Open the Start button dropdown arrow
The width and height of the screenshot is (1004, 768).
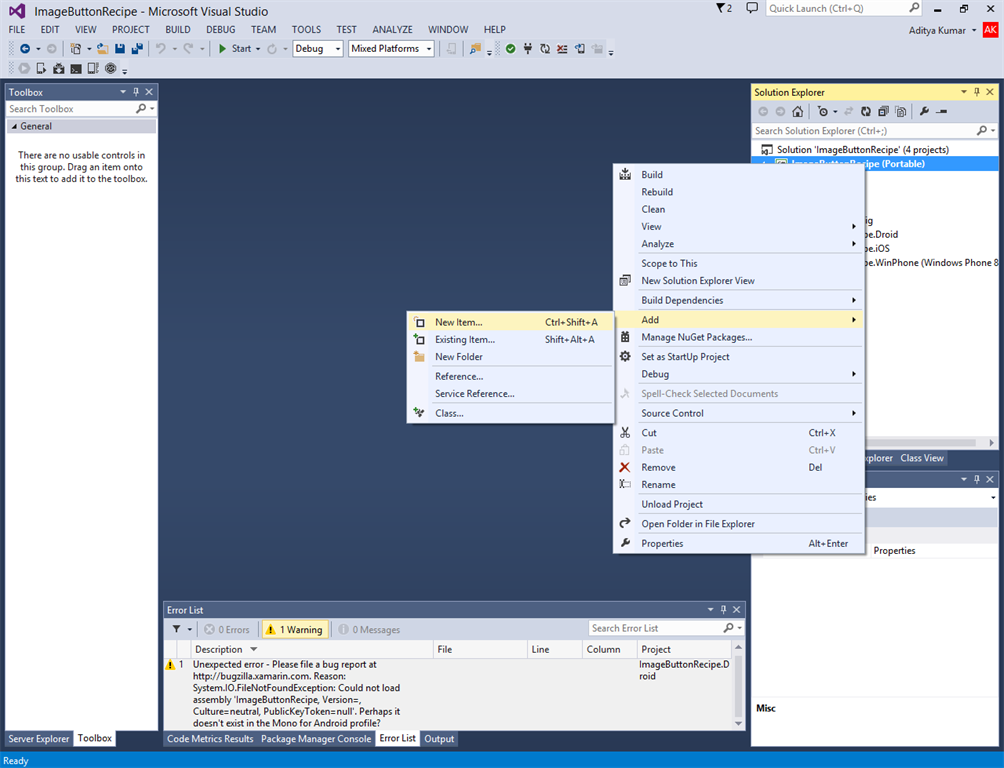(258, 49)
